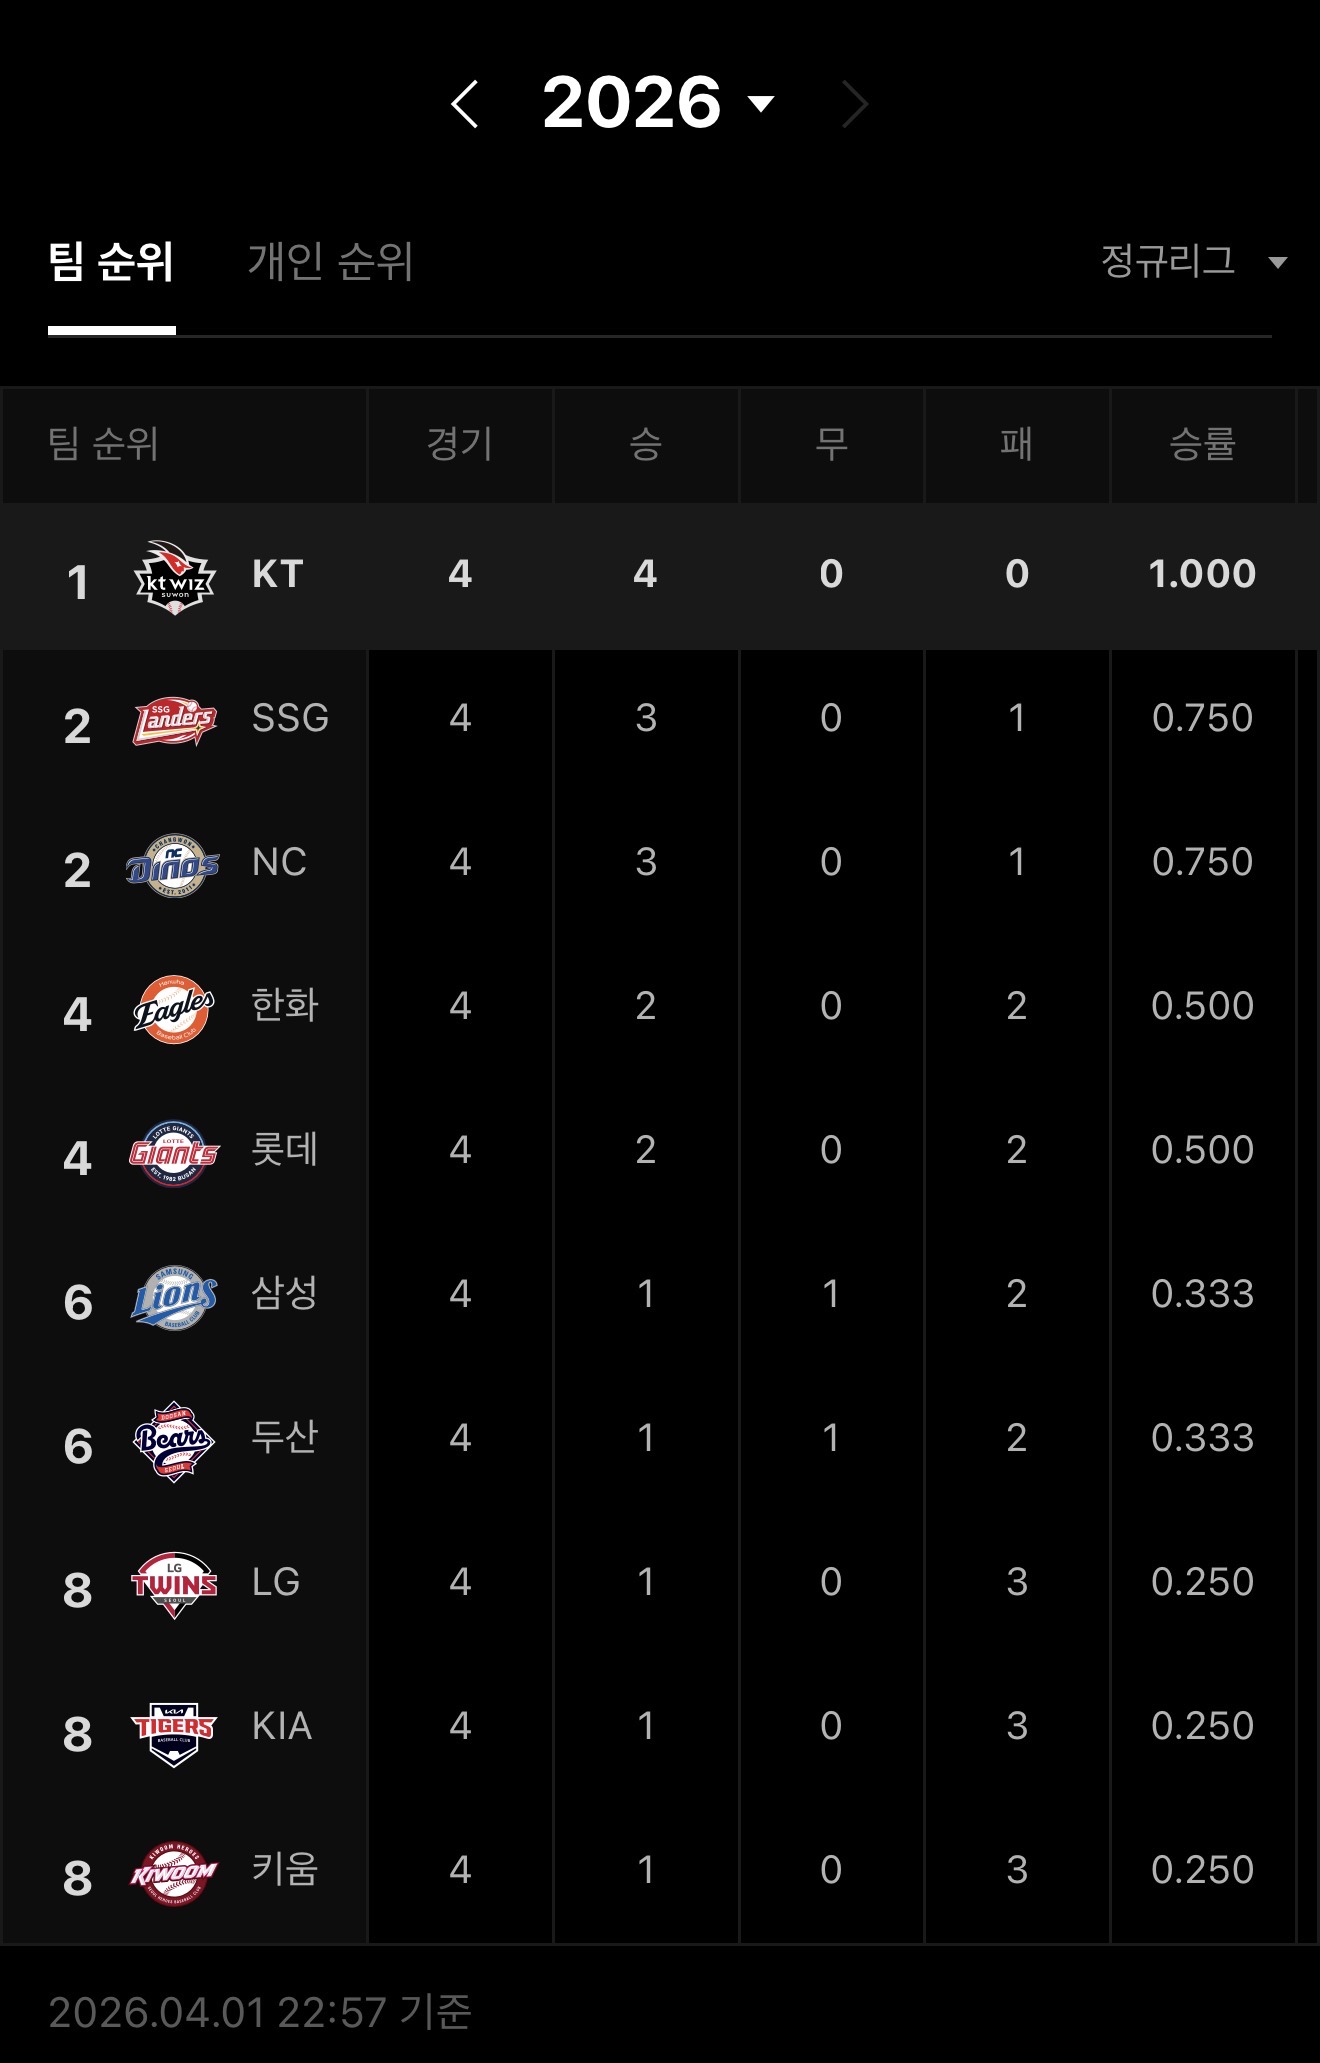Click the KT Wiz team logo
The height and width of the screenshot is (2063, 1320).
pos(175,577)
